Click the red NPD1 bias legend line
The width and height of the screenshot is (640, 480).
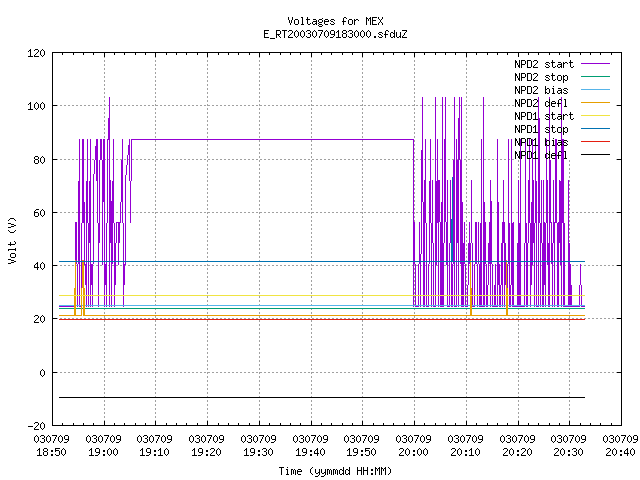595,142
